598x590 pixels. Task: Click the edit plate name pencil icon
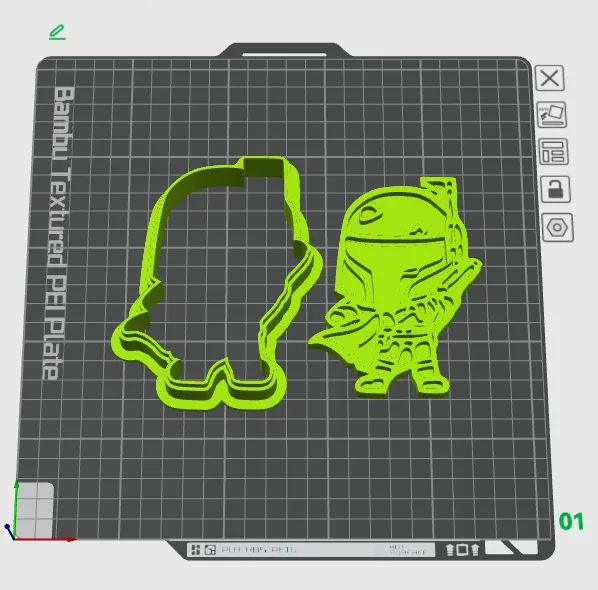[x=58, y=32]
